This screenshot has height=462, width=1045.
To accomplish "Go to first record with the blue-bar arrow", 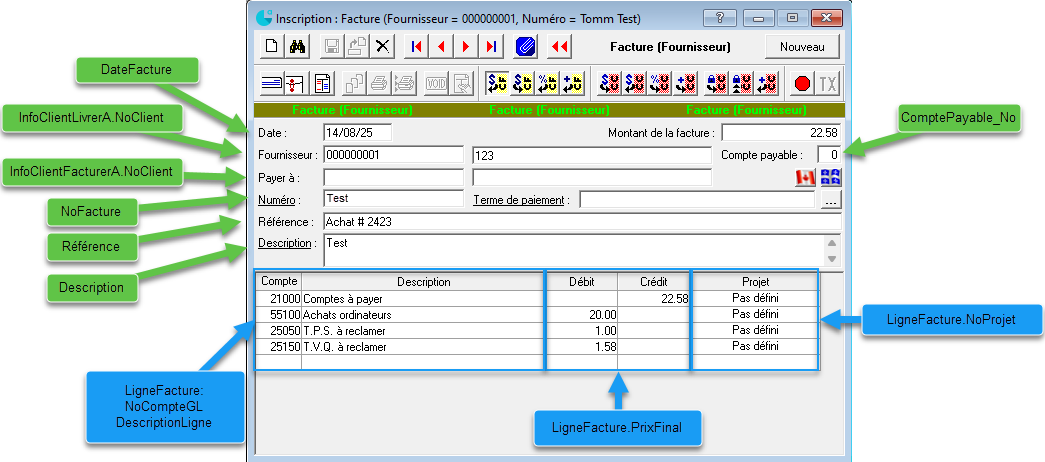I will 417,46.
